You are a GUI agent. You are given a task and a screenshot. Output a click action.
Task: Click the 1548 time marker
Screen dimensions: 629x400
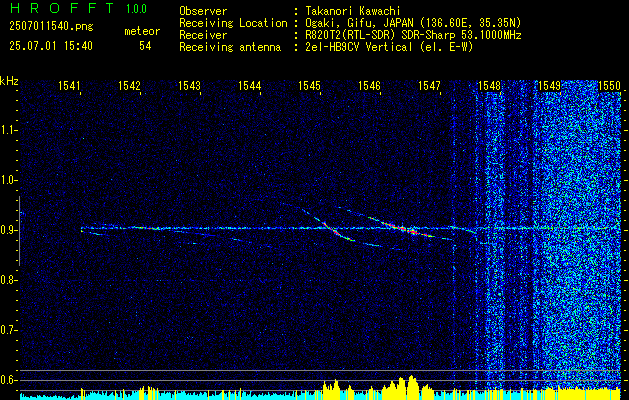(489, 85)
